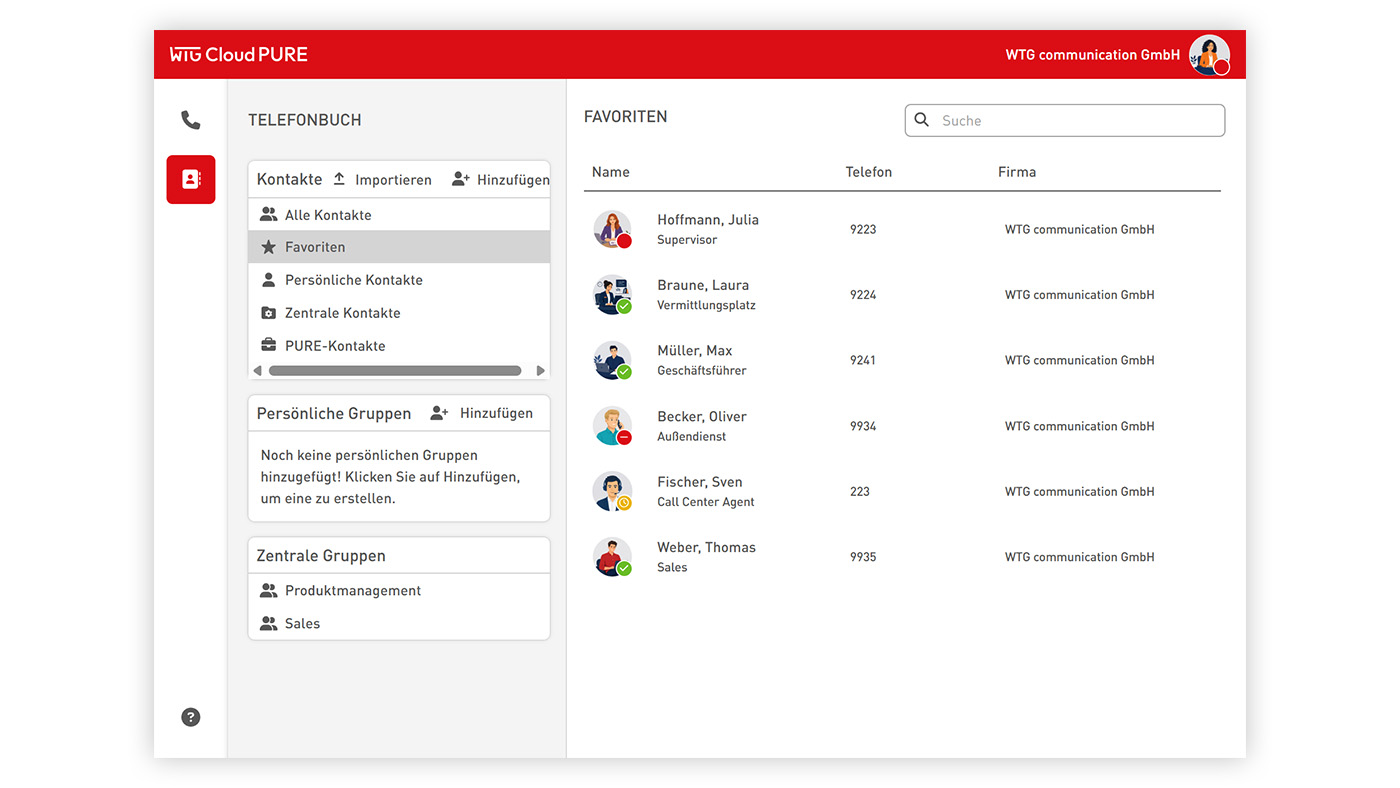
Task: Select the phonebook contacts sidebar icon
Action: point(191,179)
